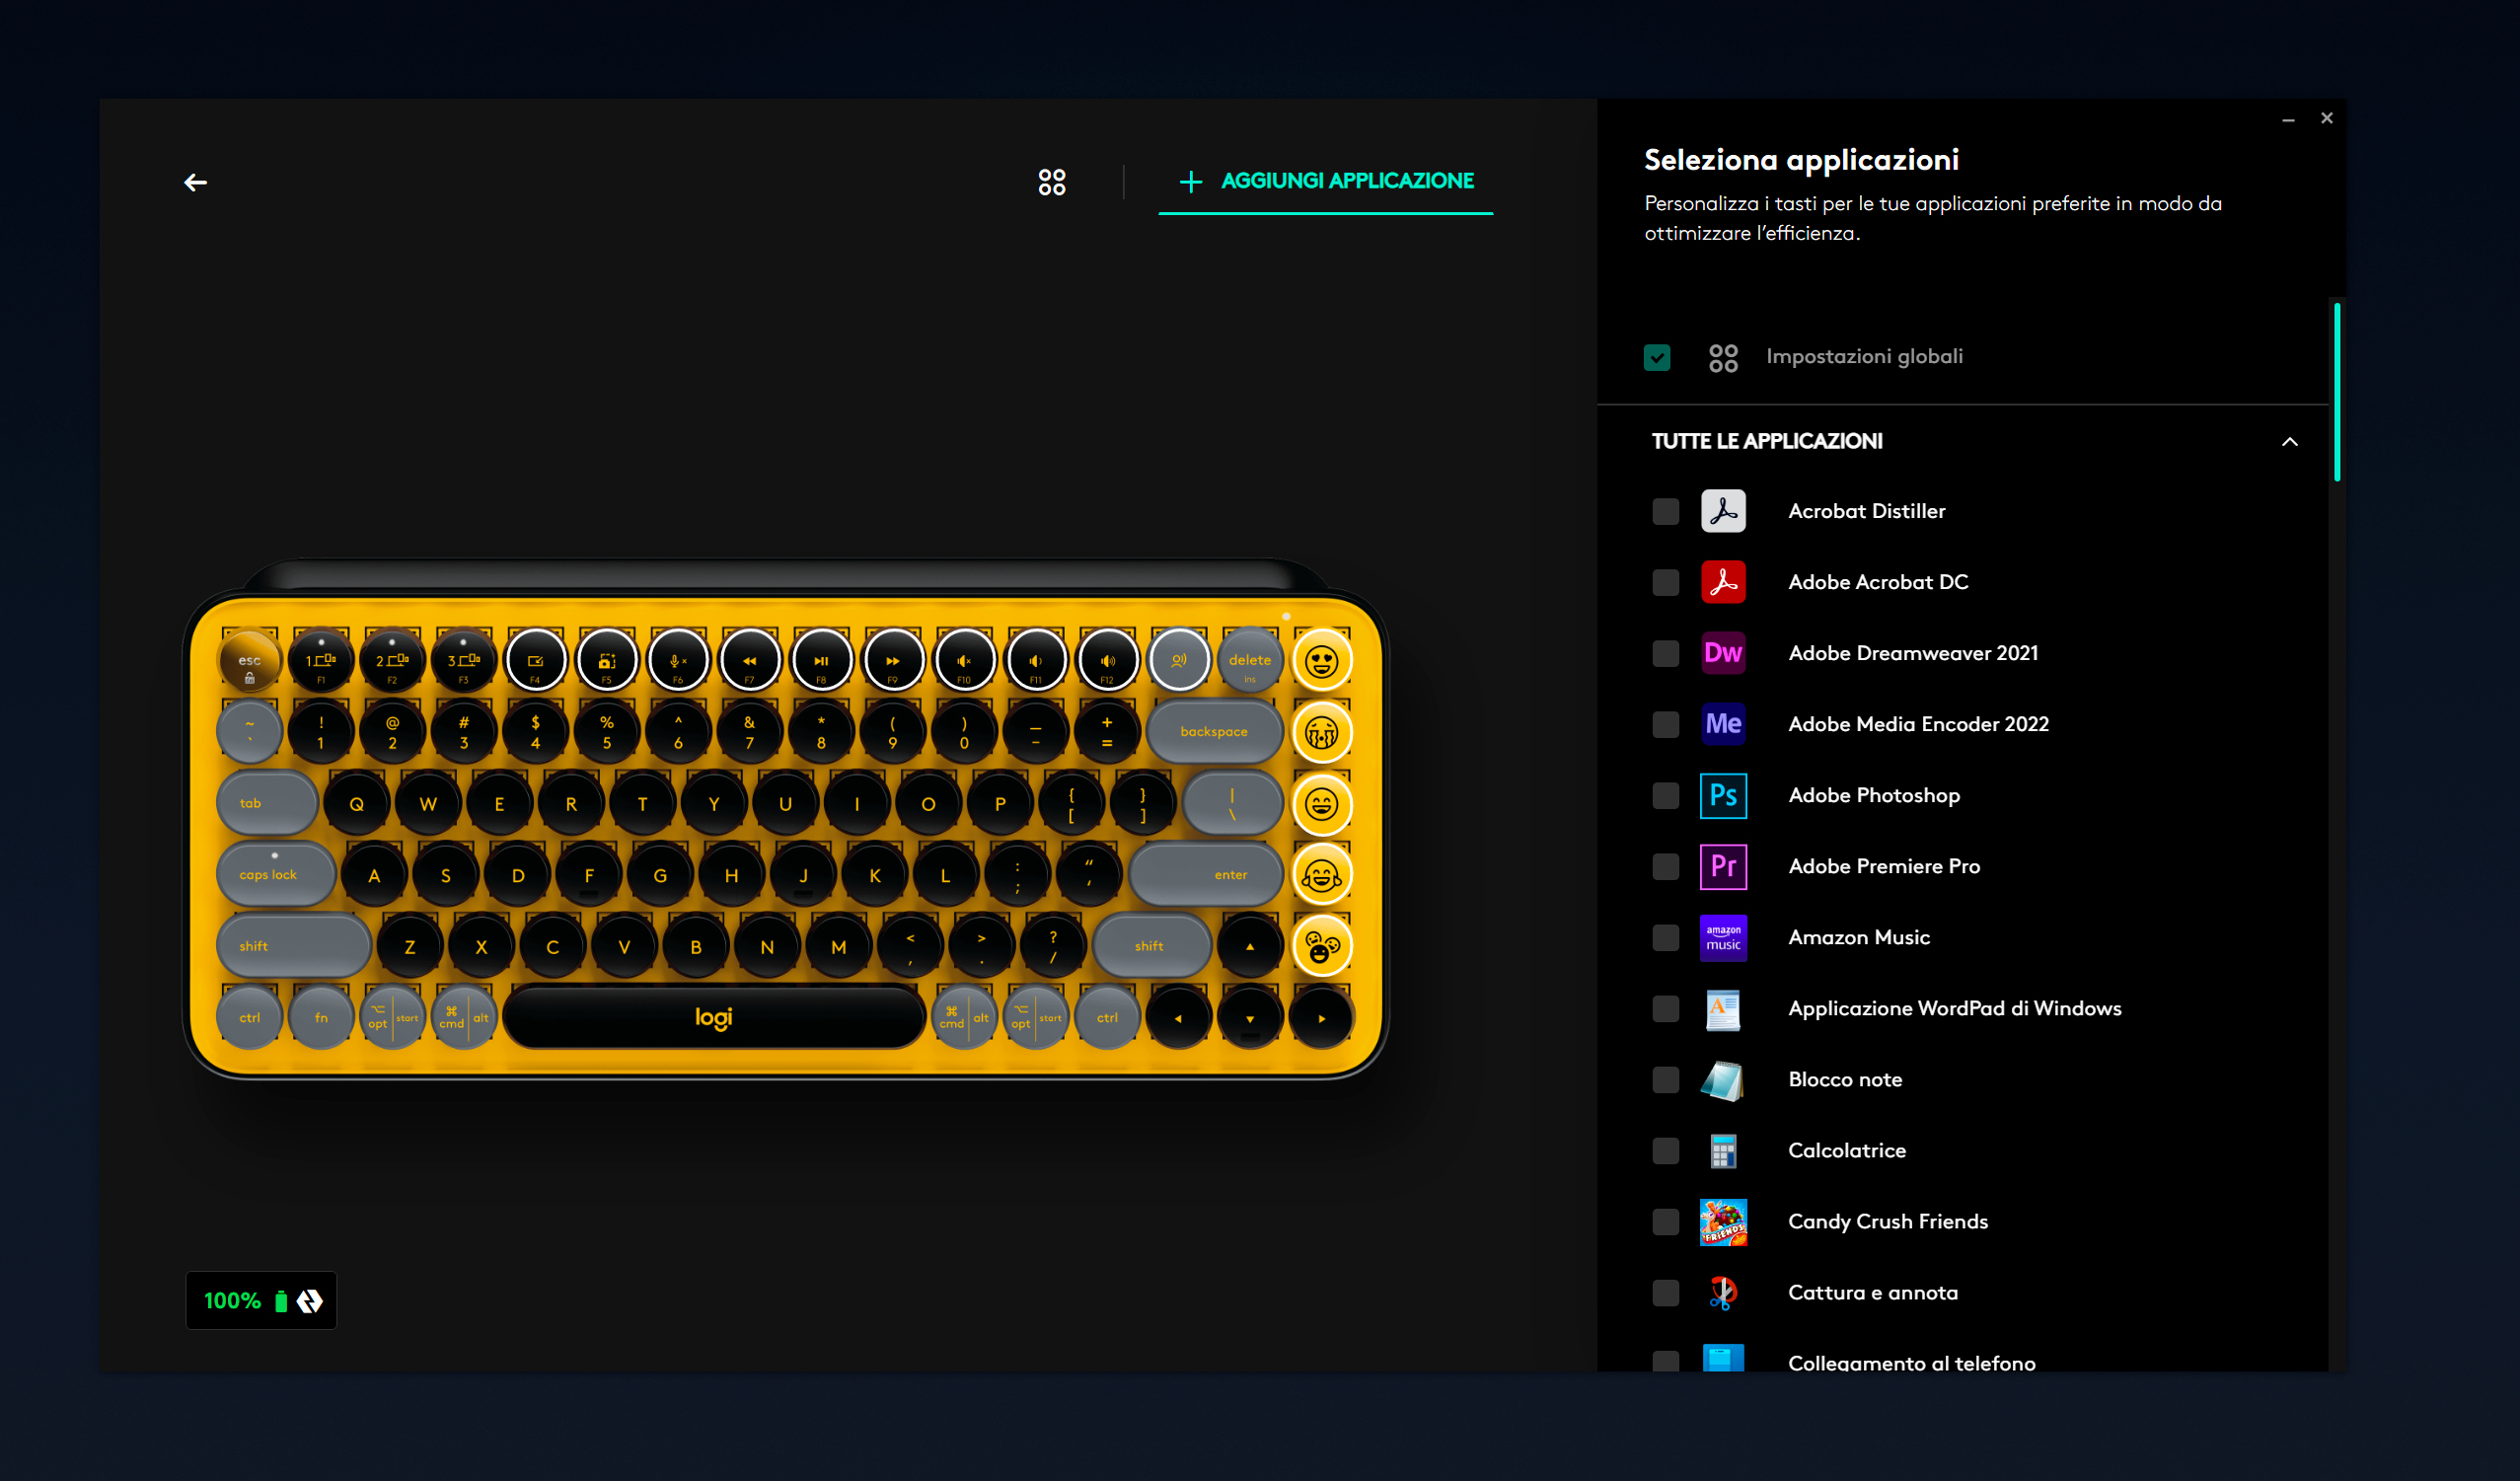Collapse the TUTTE LE APPLICAZIONI section chevron
The width and height of the screenshot is (2520, 1481).
tap(2289, 441)
